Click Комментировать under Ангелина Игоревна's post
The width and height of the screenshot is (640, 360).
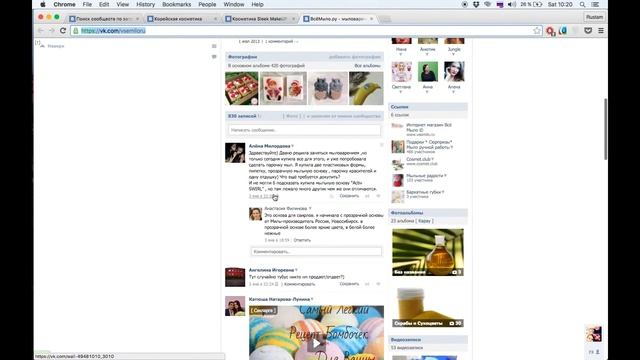click(300, 284)
